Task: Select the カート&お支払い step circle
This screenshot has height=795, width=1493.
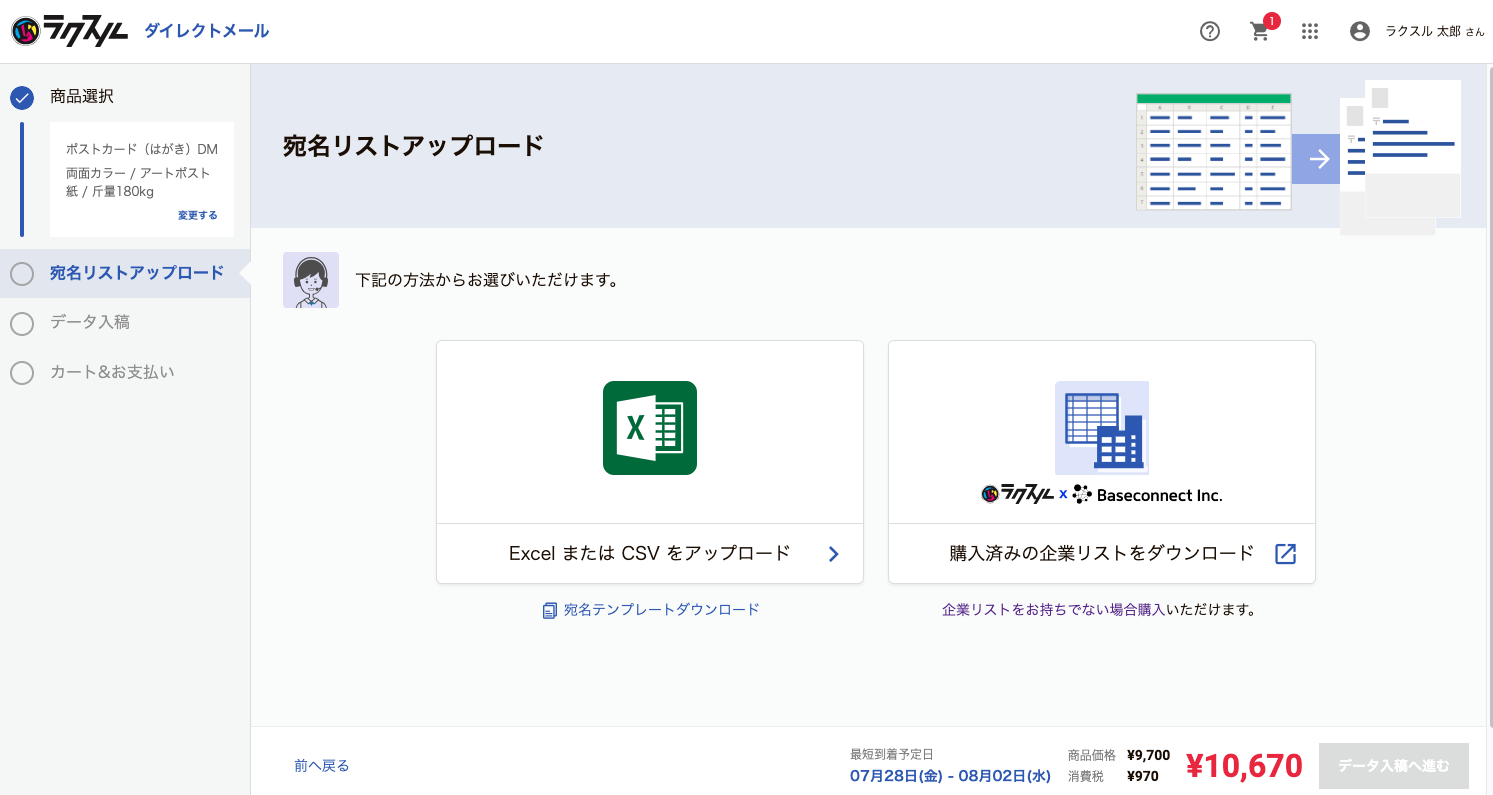Action: click(x=22, y=373)
